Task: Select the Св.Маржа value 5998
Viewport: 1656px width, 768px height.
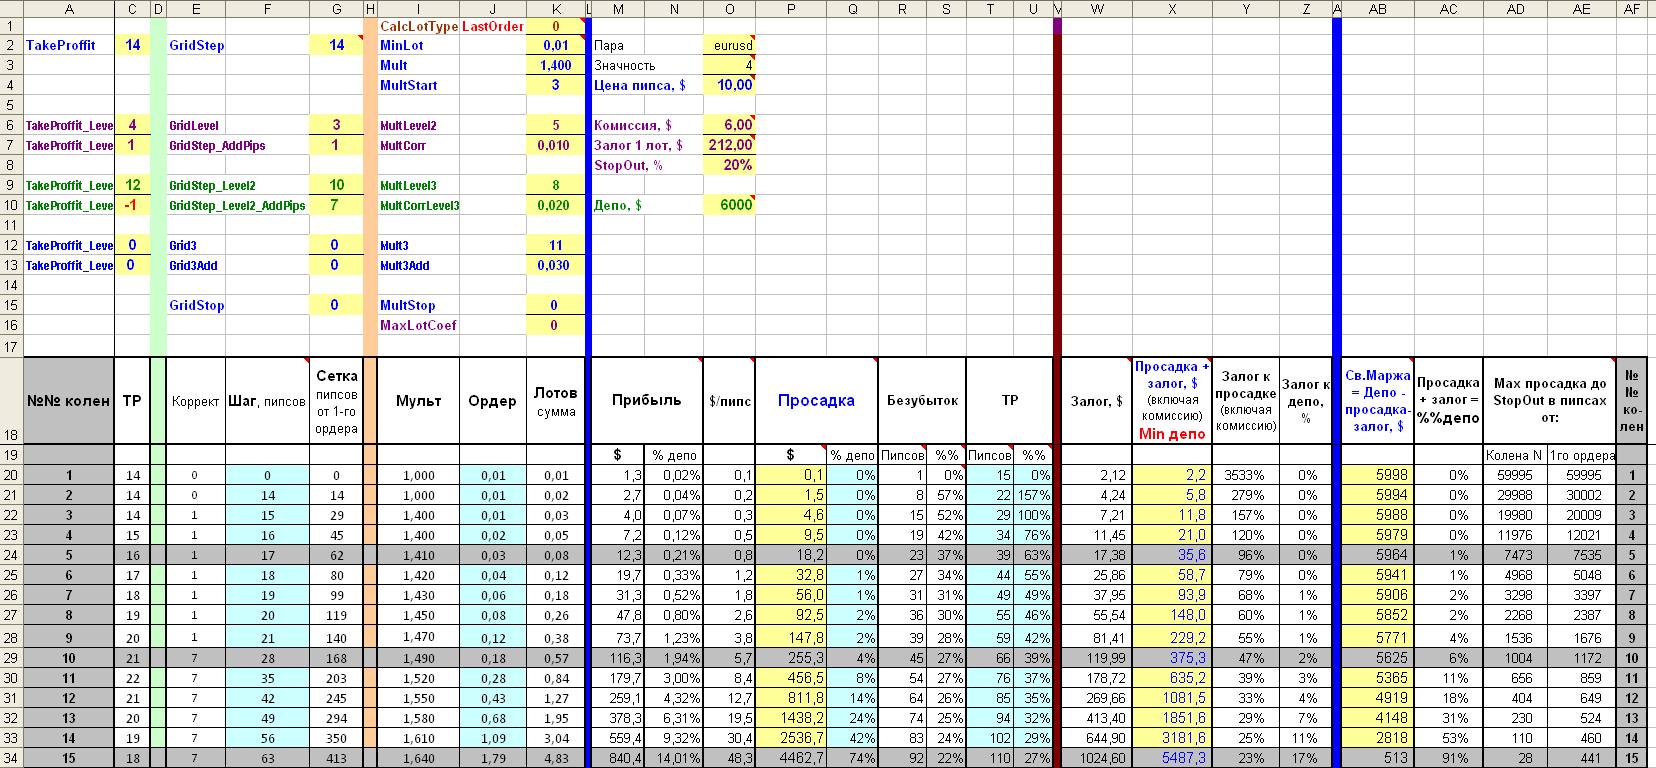Action: [1377, 475]
